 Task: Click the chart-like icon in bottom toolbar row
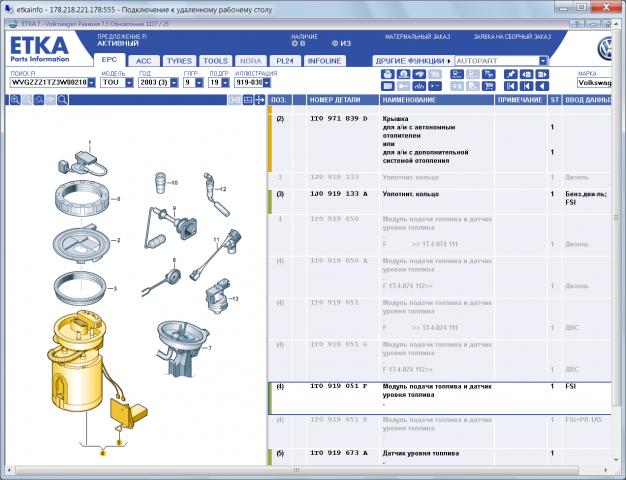tap(419, 86)
